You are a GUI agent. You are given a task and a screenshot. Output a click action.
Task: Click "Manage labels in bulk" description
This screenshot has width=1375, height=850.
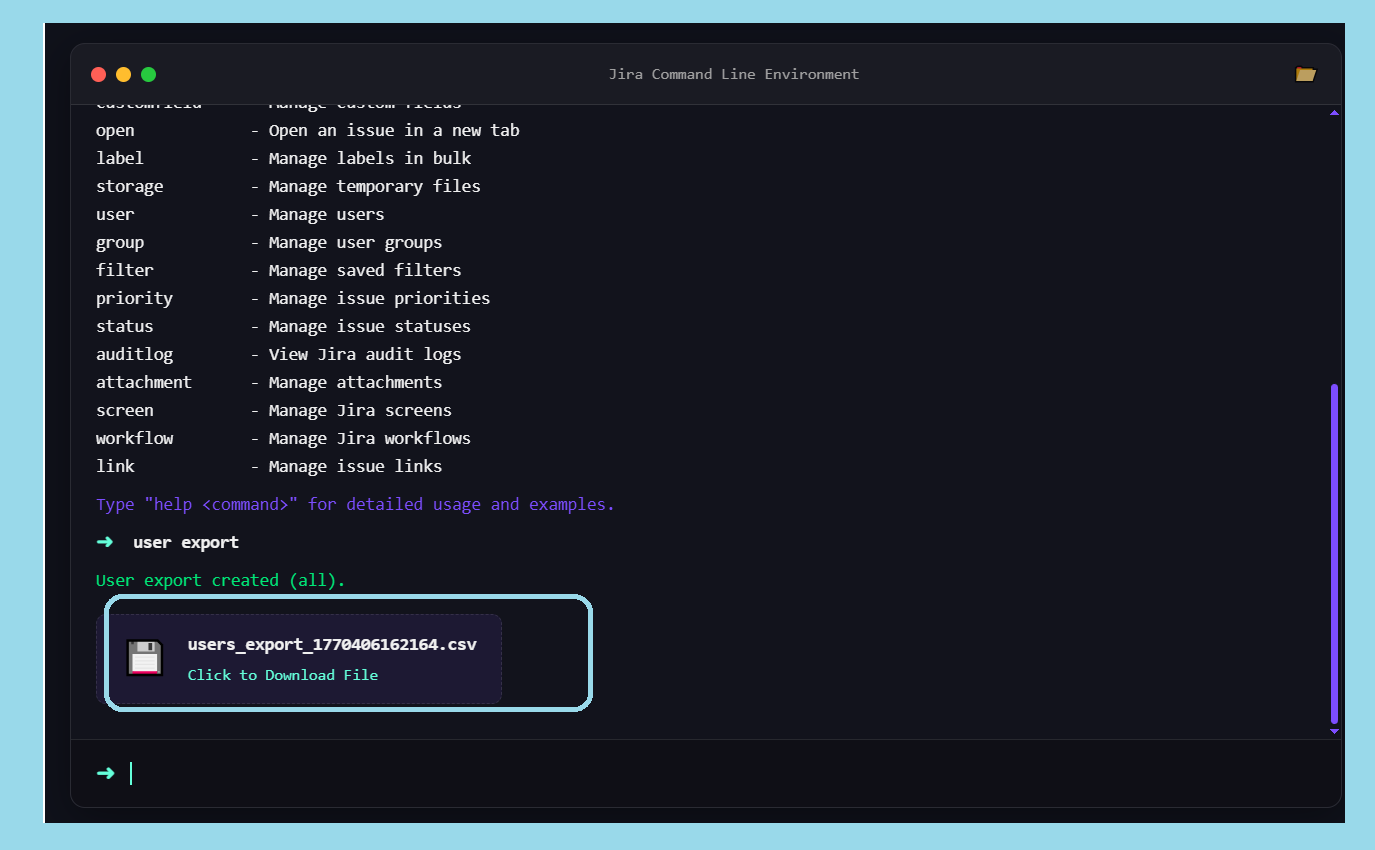[x=370, y=158]
